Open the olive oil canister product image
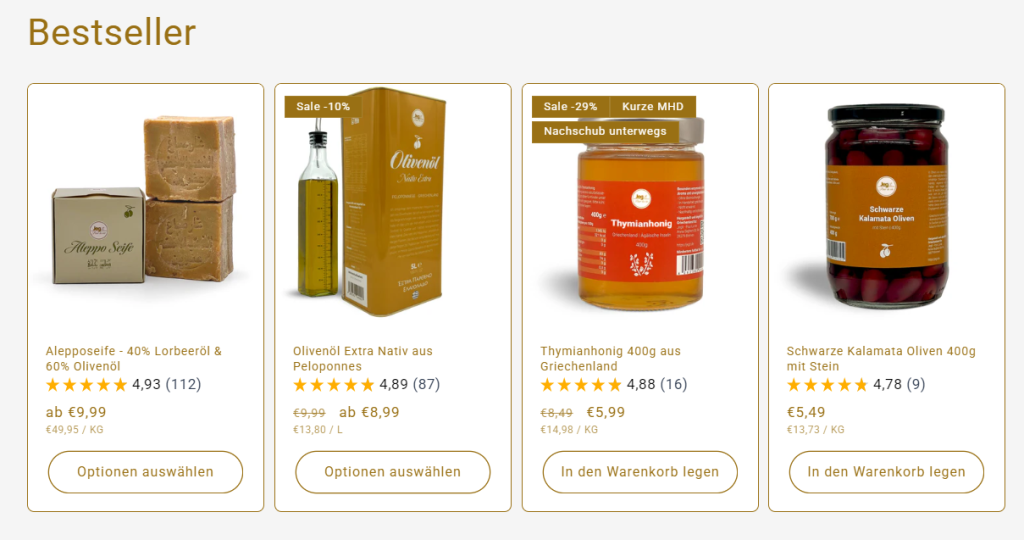The width and height of the screenshot is (1024, 540). point(372,202)
